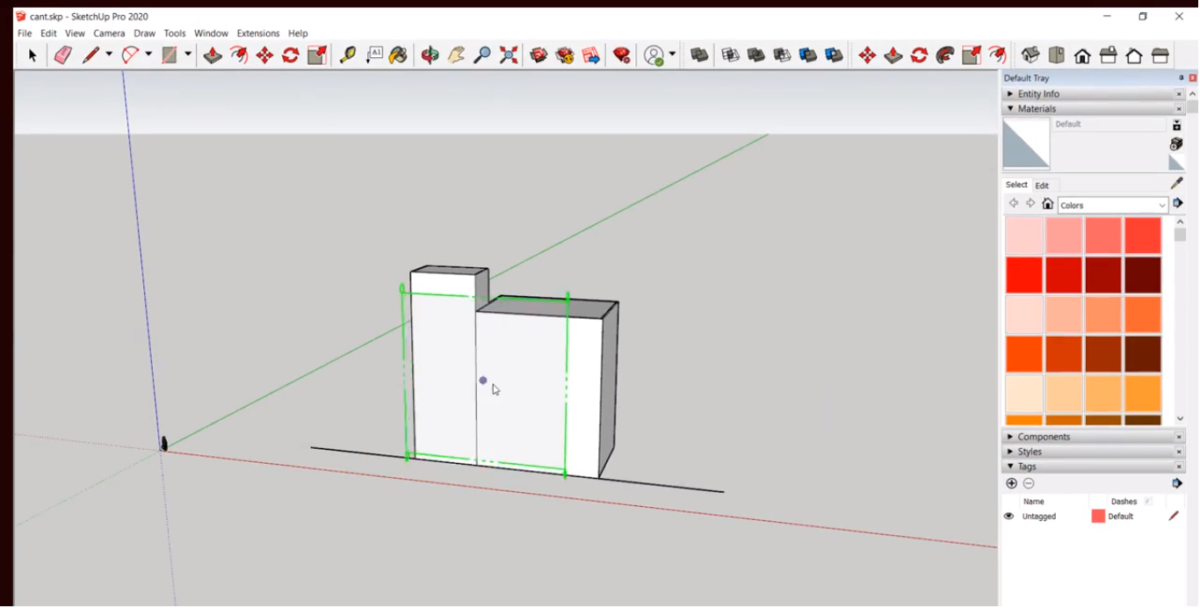The width and height of the screenshot is (1200, 608).
Task: Choose the Zoom magnifier tool
Action: [x=482, y=56]
